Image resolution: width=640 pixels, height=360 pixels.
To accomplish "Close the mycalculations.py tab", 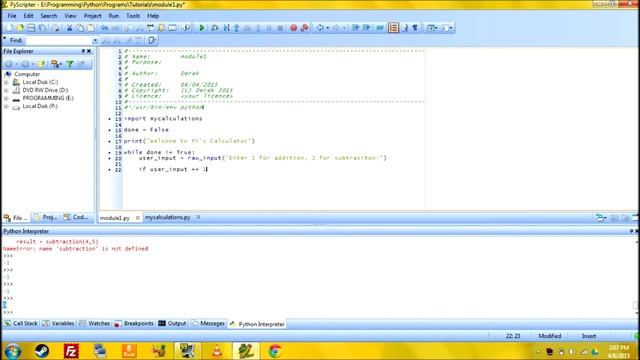I will tap(198, 217).
